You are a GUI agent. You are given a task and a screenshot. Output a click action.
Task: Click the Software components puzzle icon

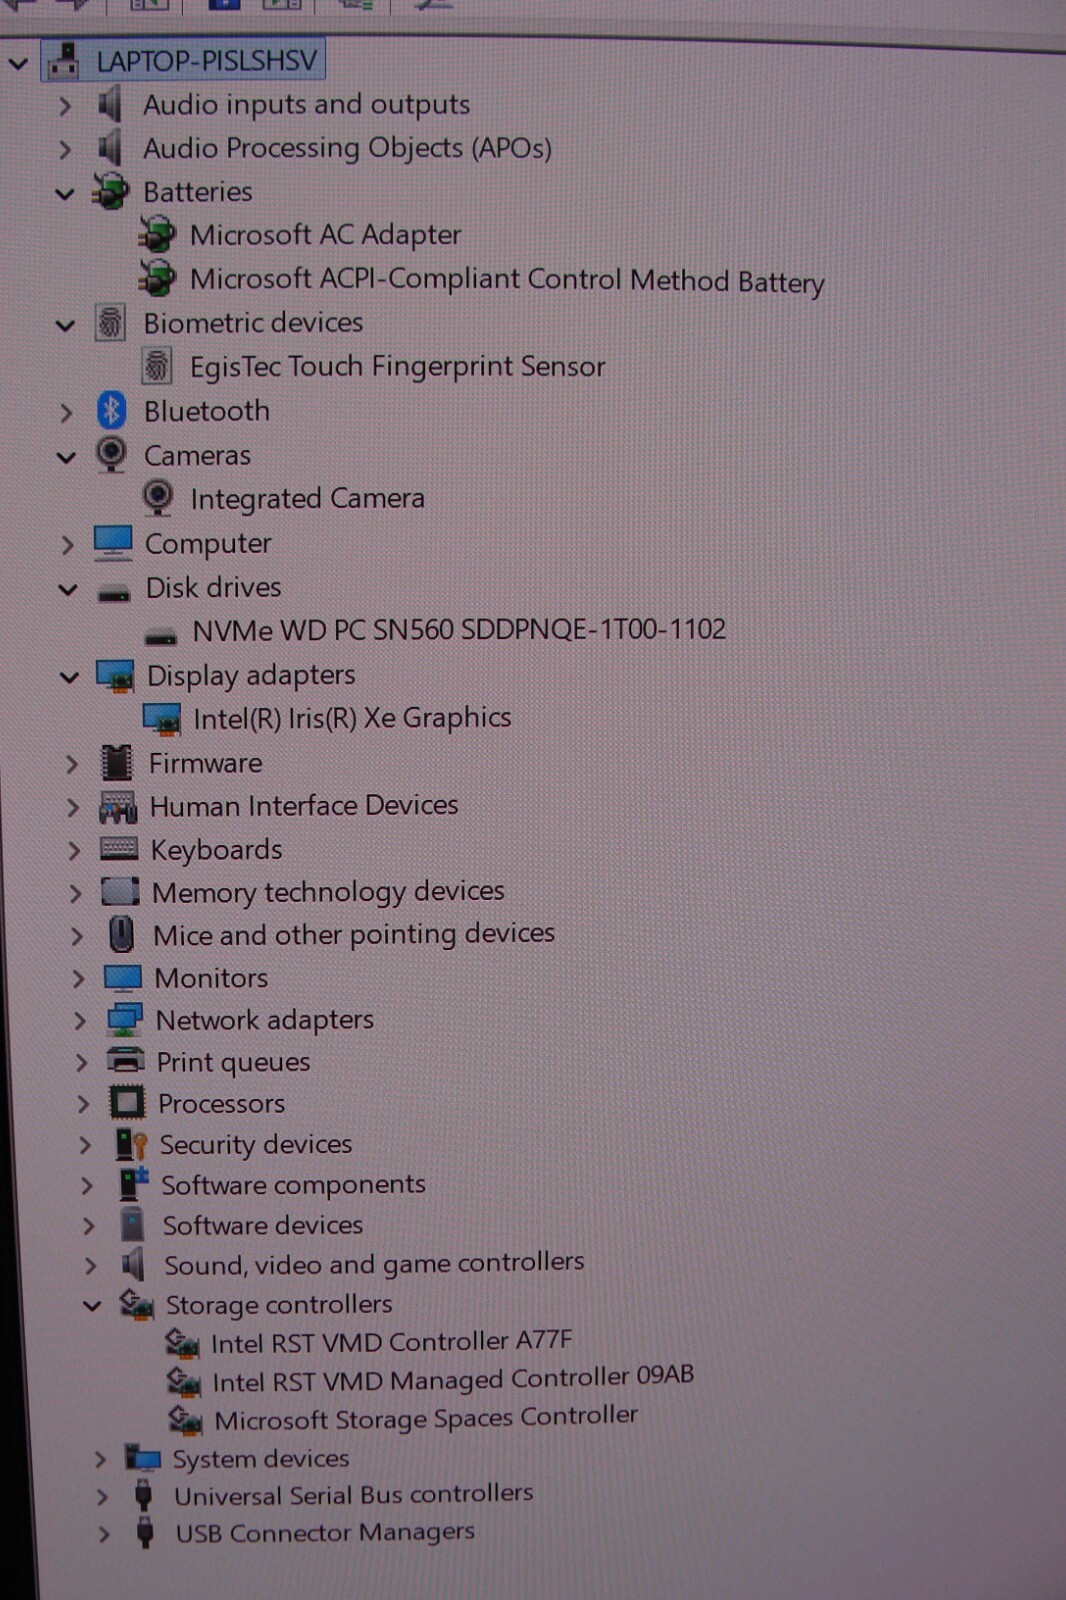point(133,1185)
